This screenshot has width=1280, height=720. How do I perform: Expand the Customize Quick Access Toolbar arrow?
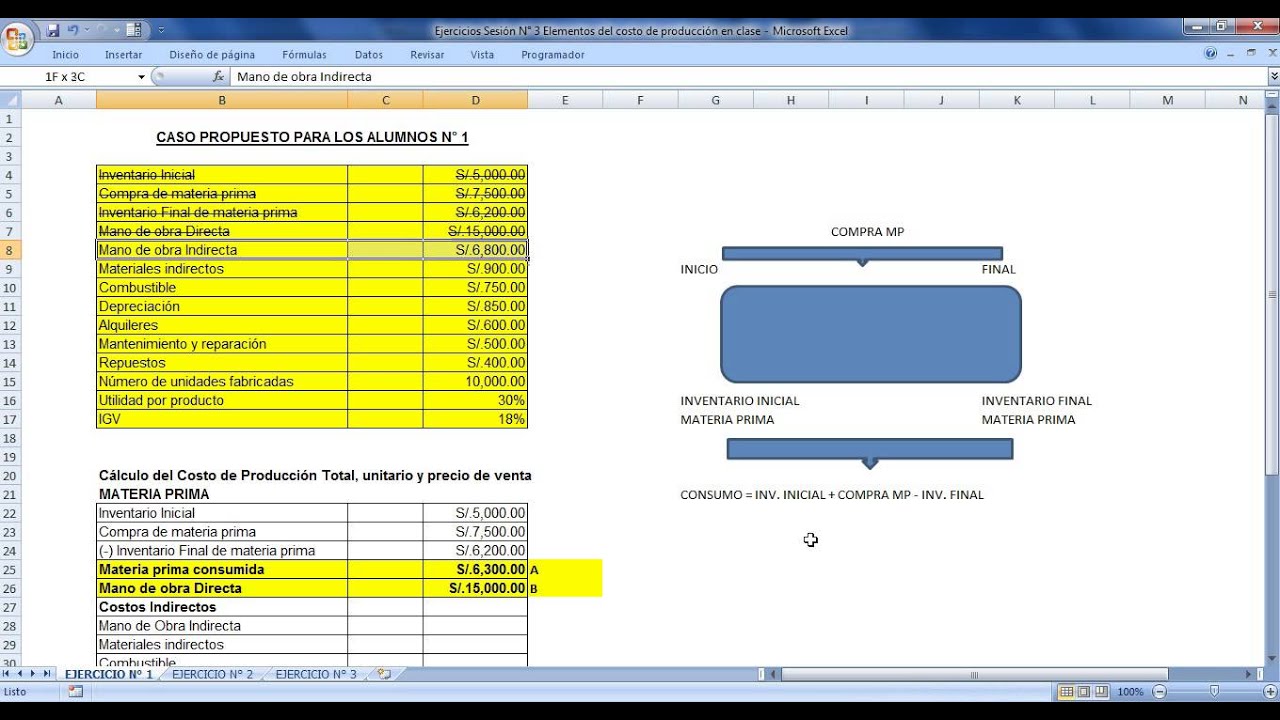click(161, 31)
